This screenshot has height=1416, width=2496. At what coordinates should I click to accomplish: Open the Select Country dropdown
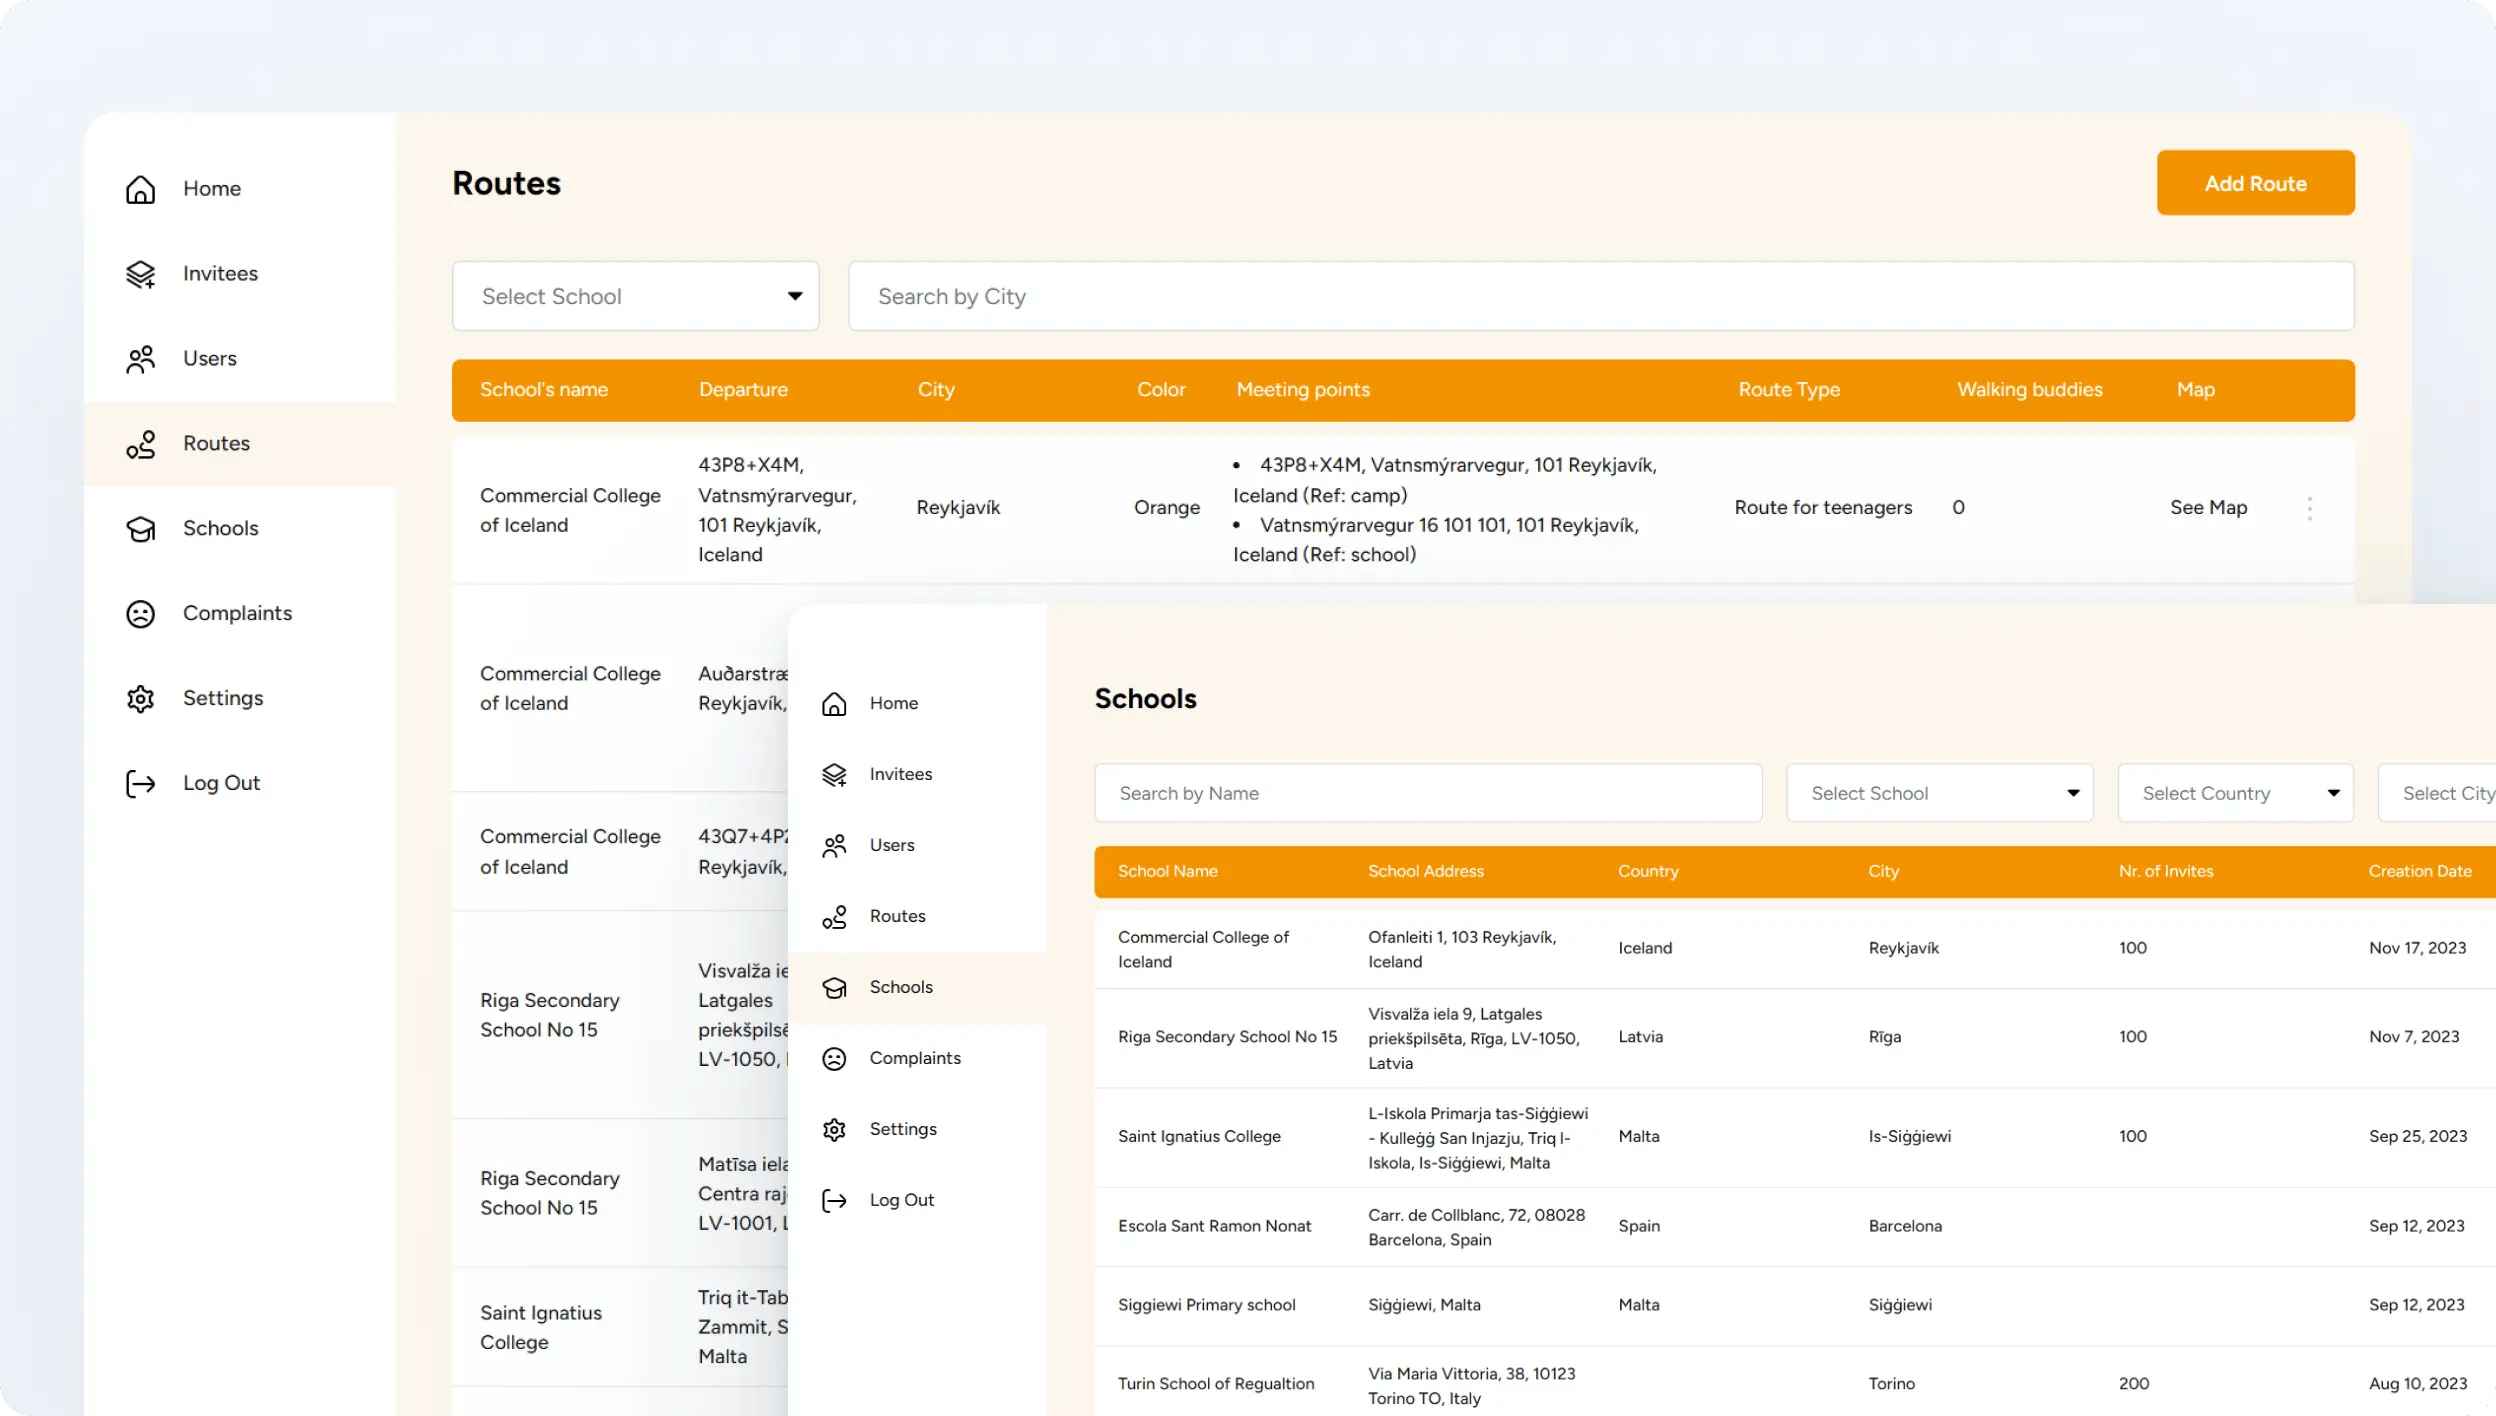click(x=2235, y=792)
